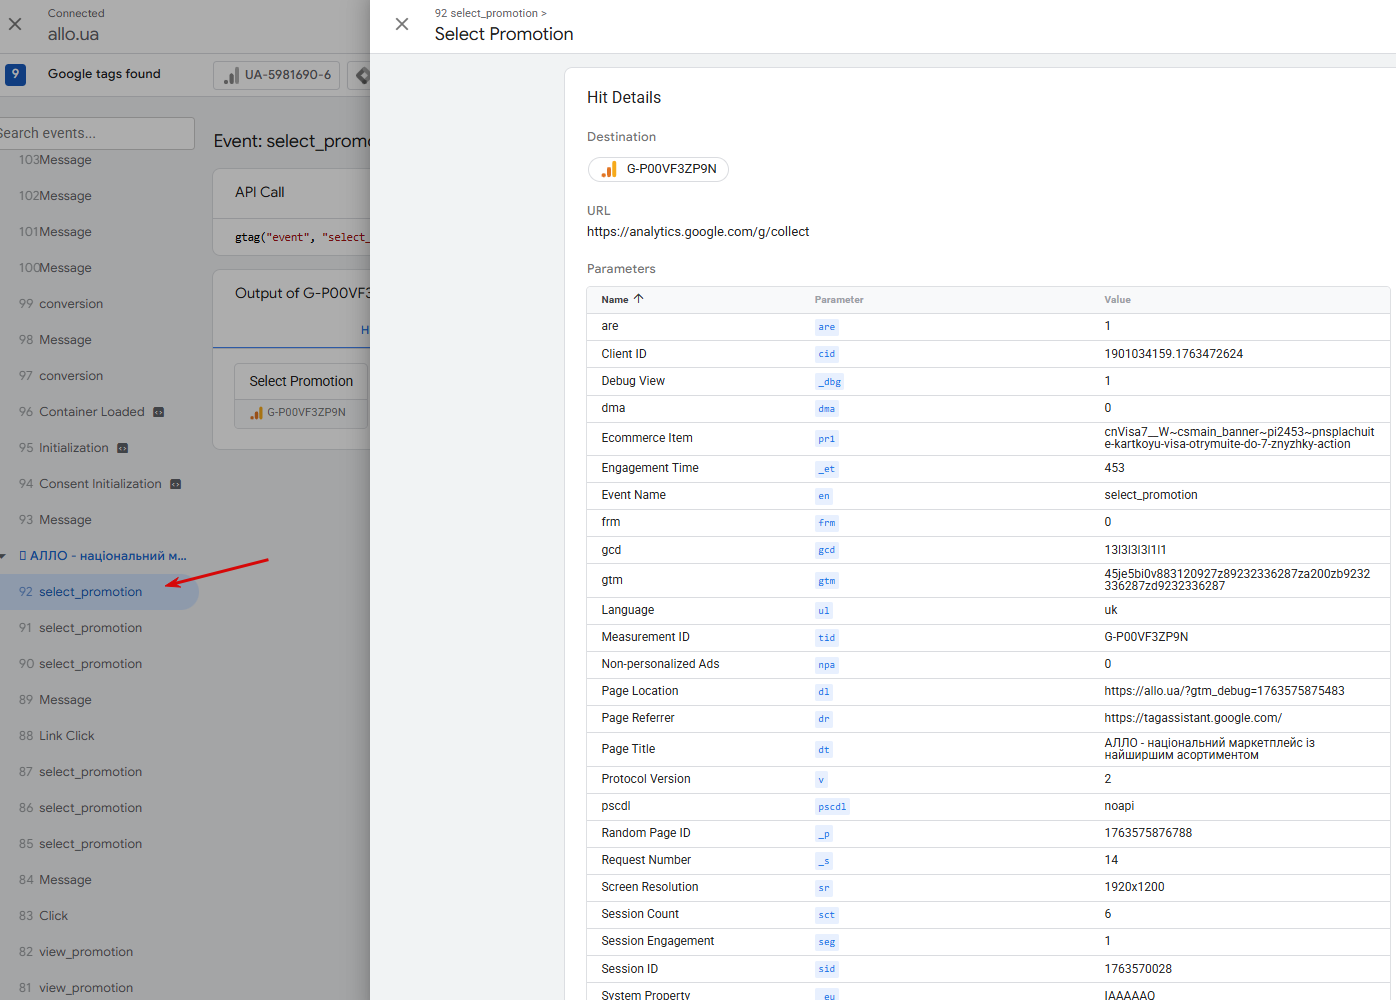Click the Client ID value 1901034159.1763472624
Image resolution: width=1396 pixels, height=1000 pixels.
click(1173, 354)
